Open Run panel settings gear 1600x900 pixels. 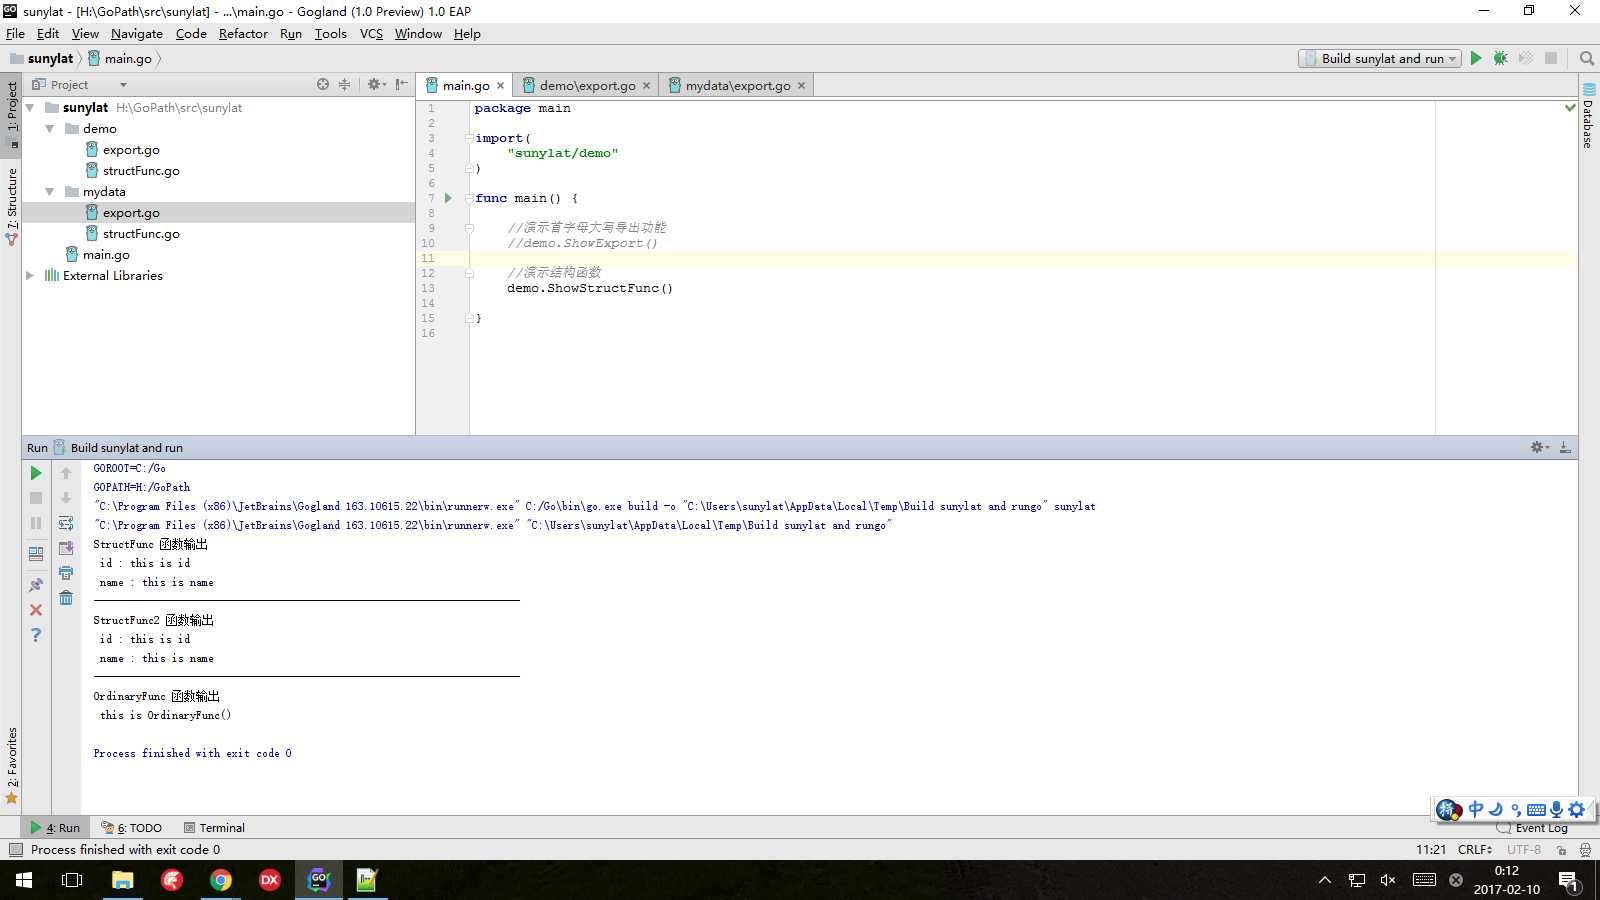tap(1539, 447)
